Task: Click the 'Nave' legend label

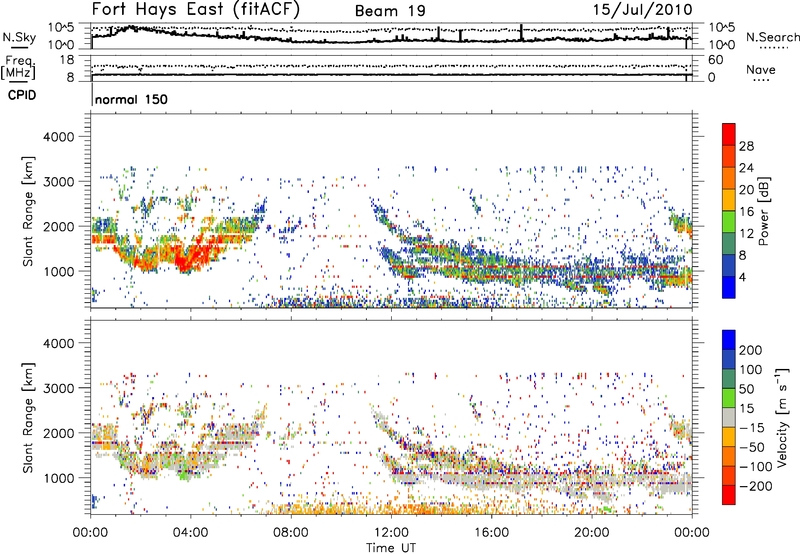Action: (x=761, y=70)
